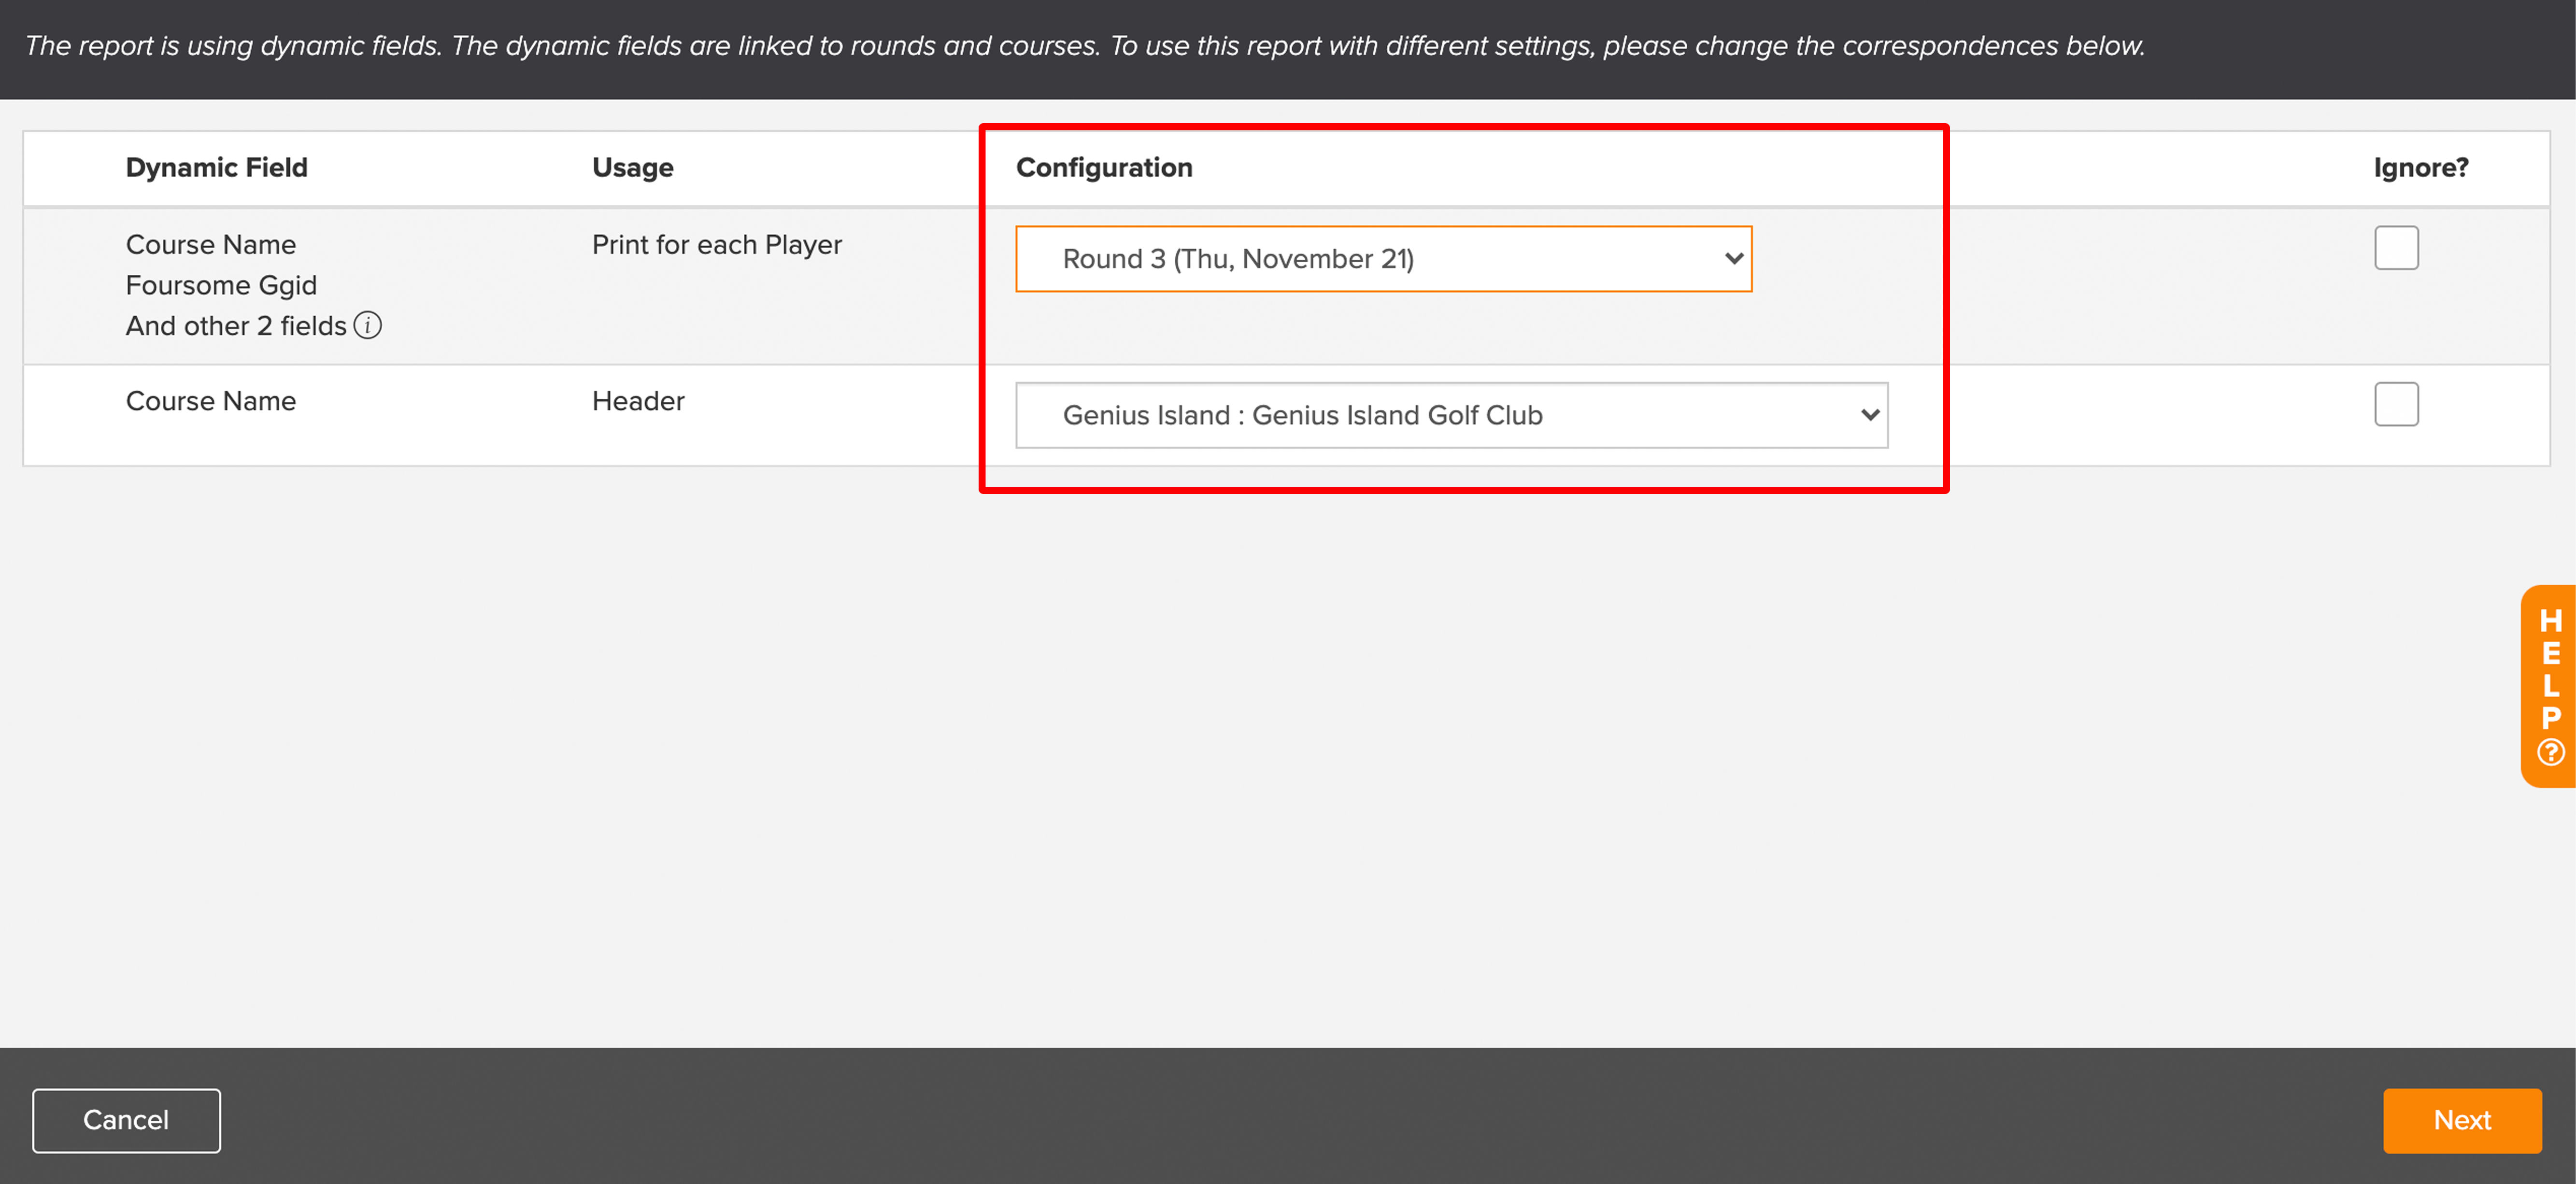The height and width of the screenshot is (1184, 2576).
Task: Click the dynamic fields notice text at top
Action: point(1085,46)
